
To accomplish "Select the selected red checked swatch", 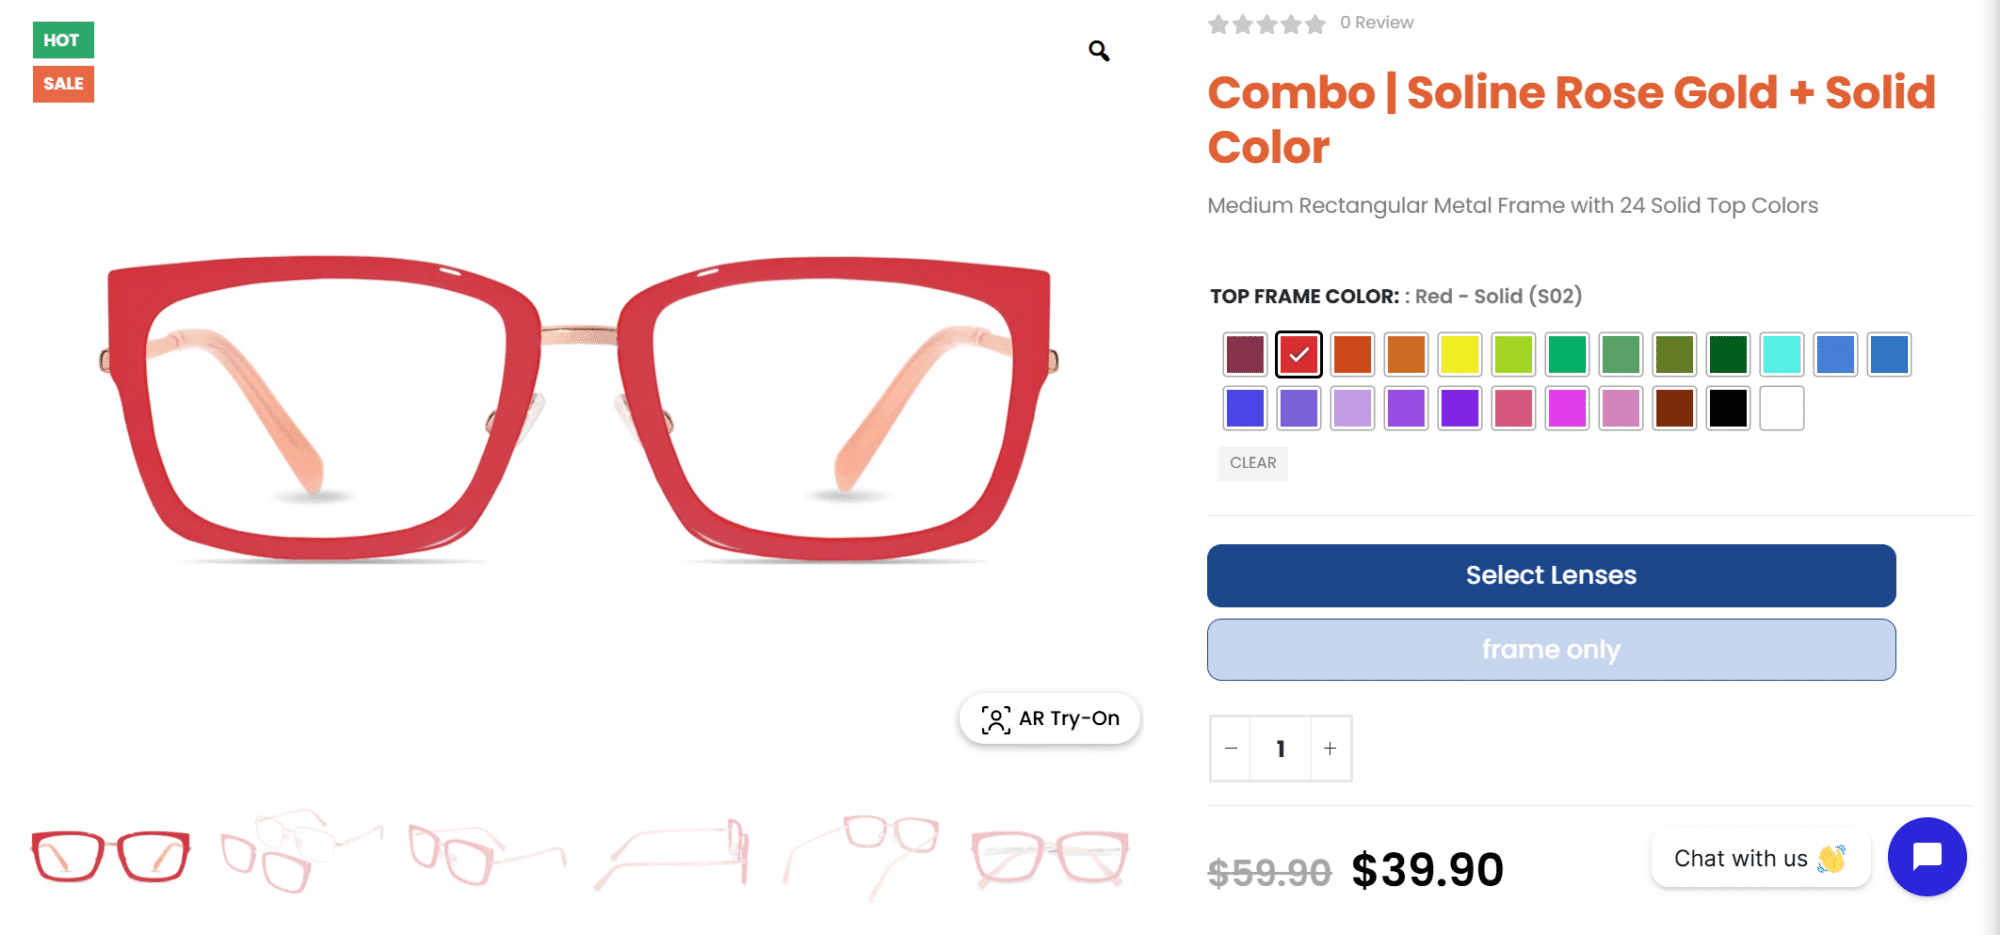I will point(1299,355).
